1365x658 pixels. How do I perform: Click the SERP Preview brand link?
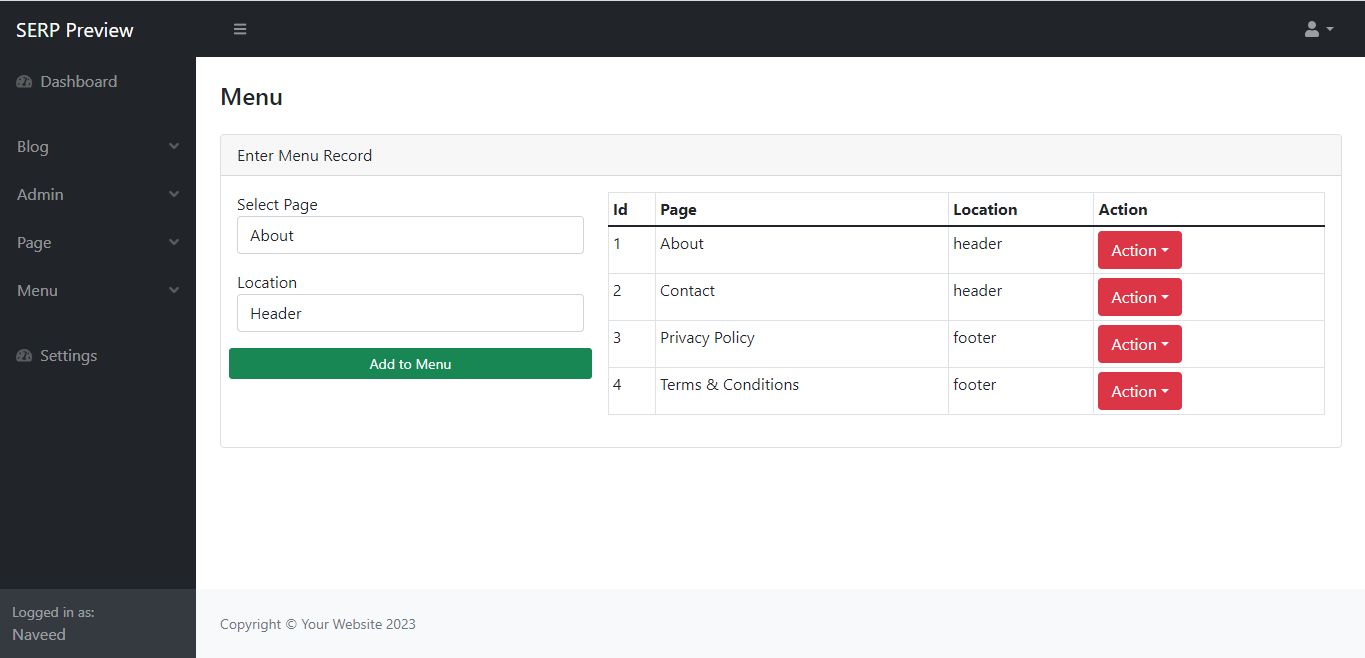[x=75, y=30]
